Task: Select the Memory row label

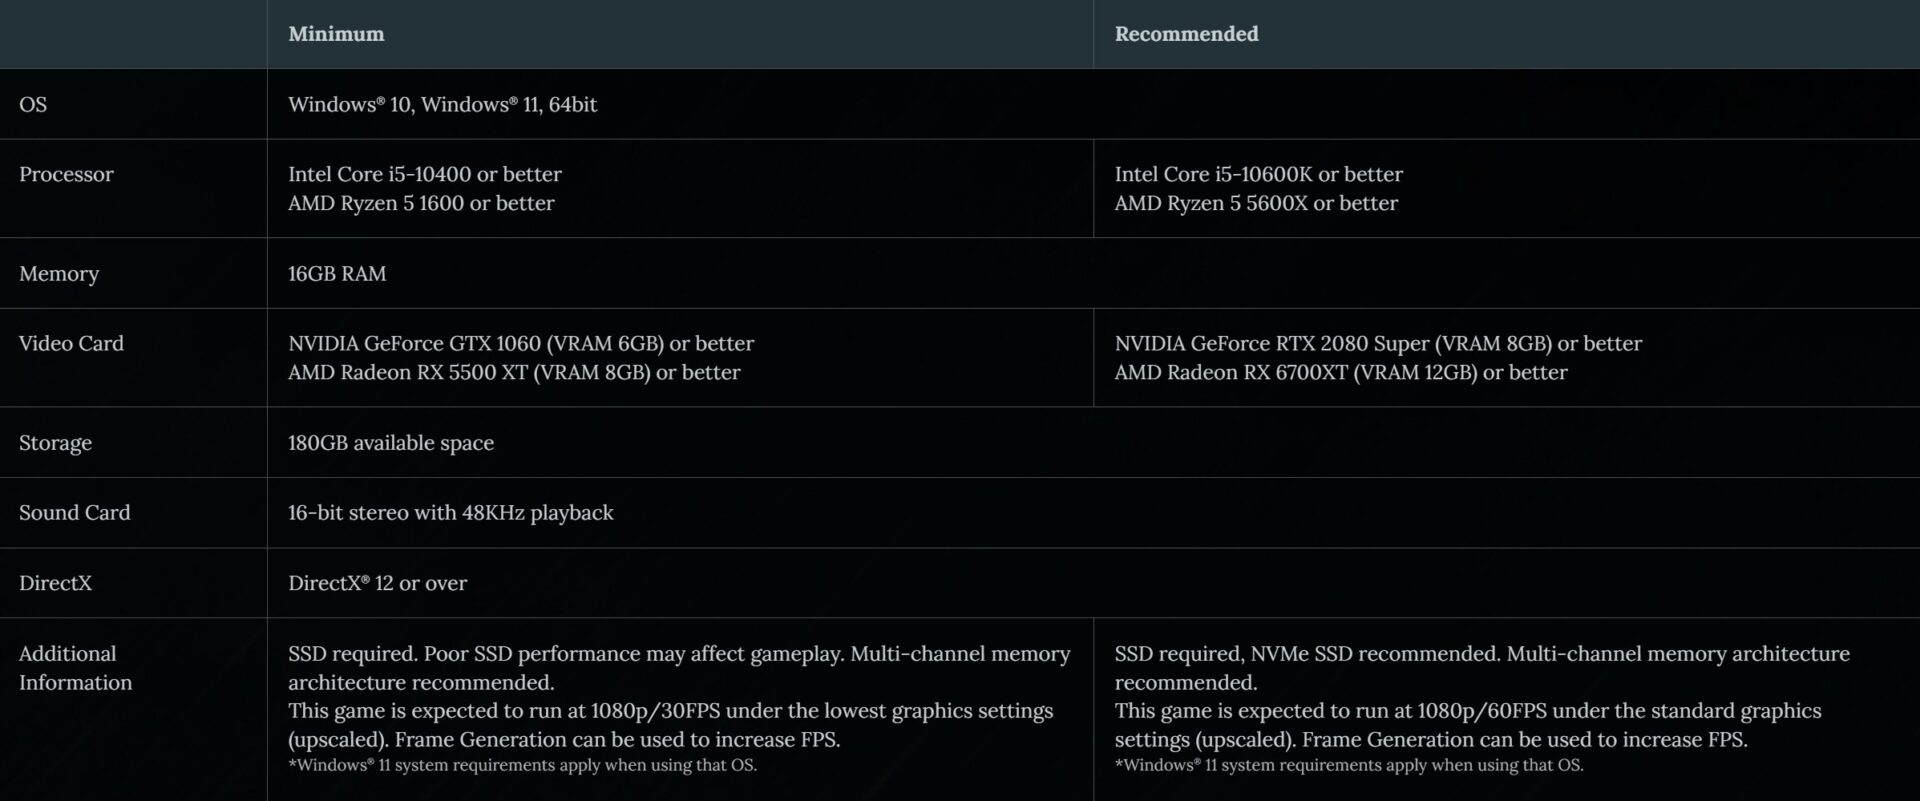Action: coord(59,273)
